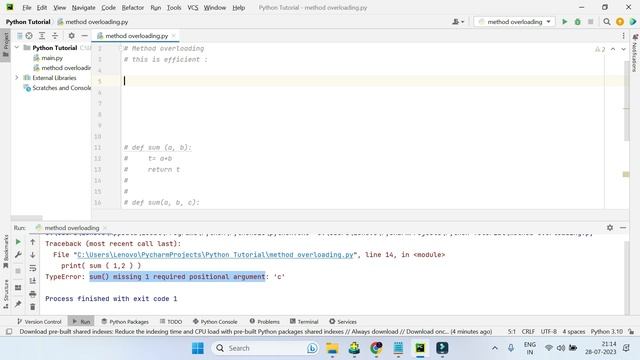
Task: Change the CRLF line separator
Action: pos(528,331)
